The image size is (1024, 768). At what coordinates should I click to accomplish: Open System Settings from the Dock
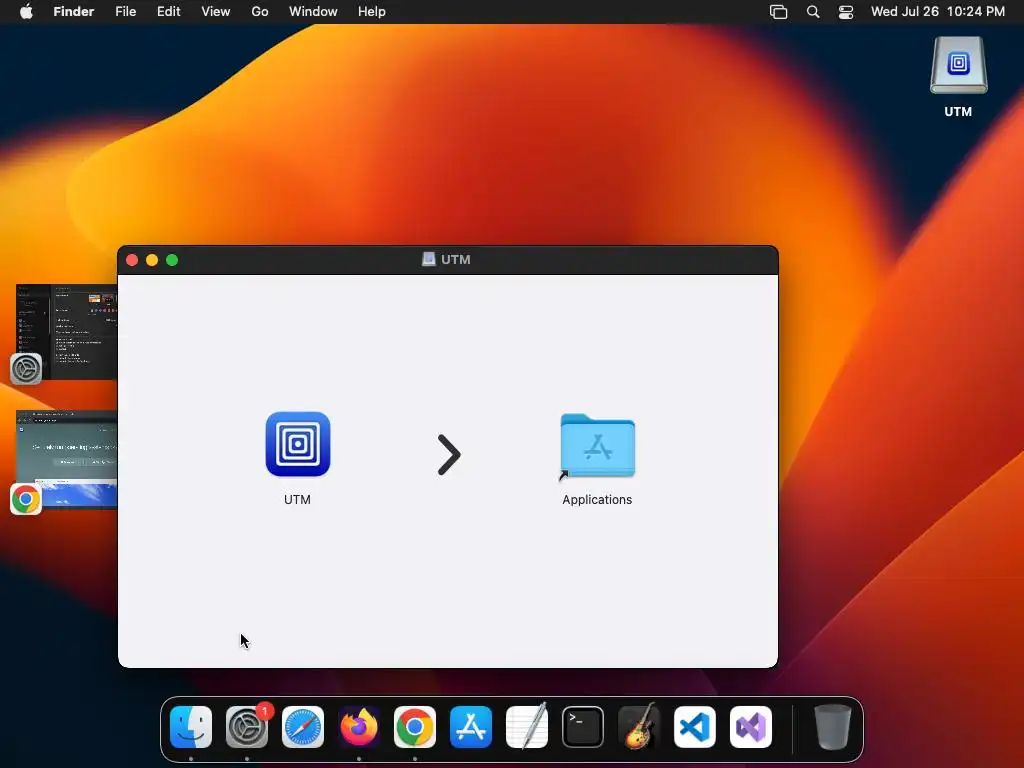pos(247,727)
